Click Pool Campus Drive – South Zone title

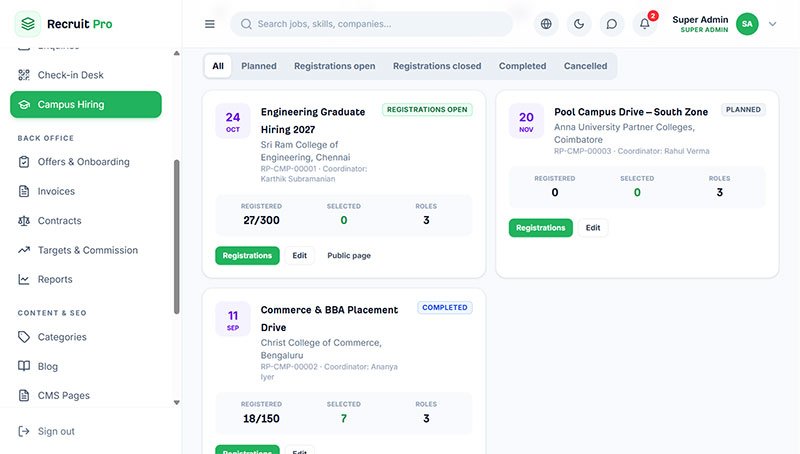pyautogui.click(x=631, y=112)
